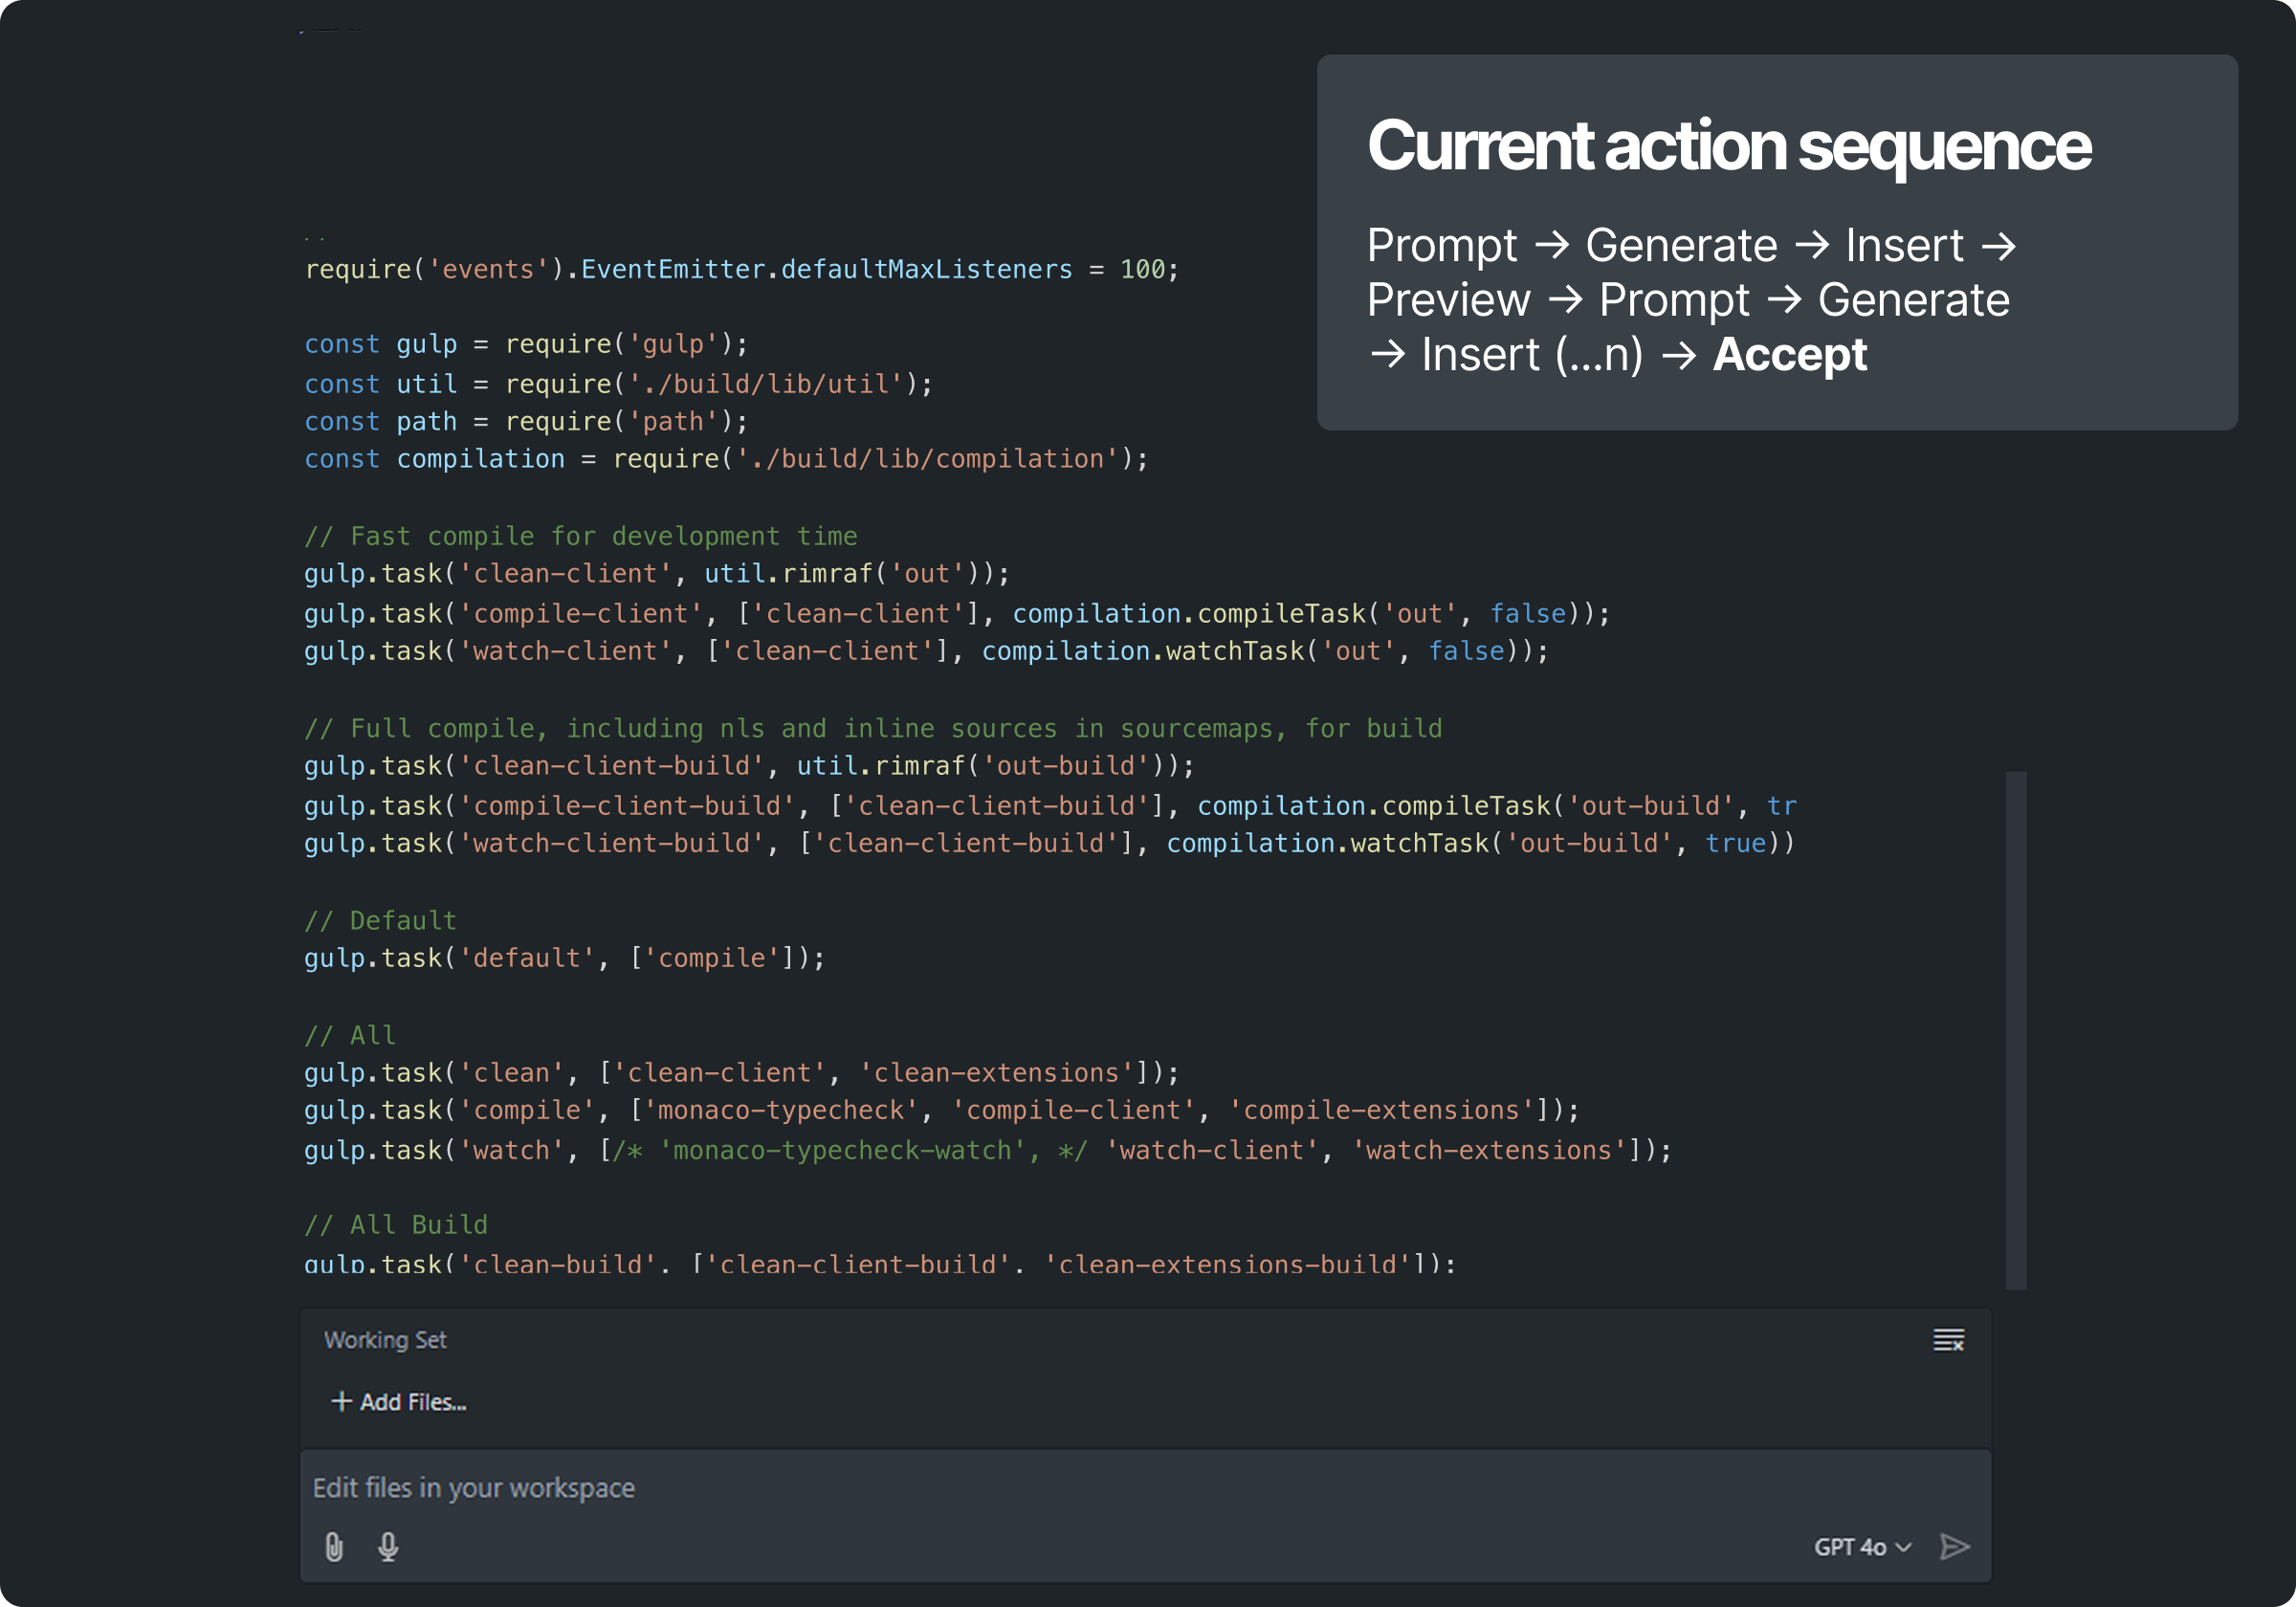Click the 'default' task name in code
The height and width of the screenshot is (1607, 2296).
point(527,957)
